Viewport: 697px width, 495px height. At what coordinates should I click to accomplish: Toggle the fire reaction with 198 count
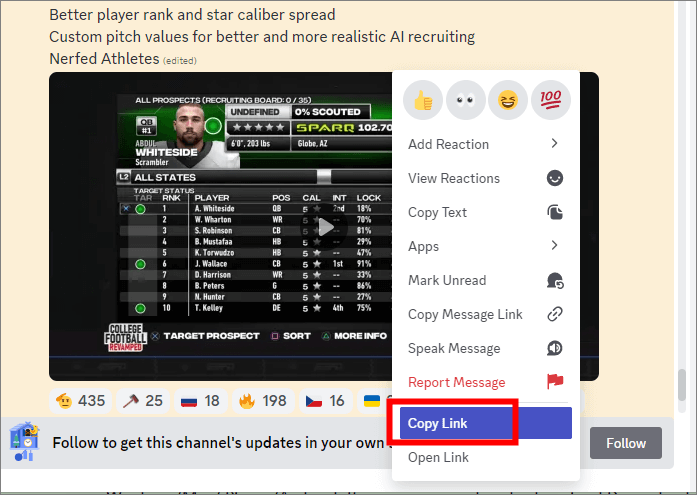click(262, 401)
